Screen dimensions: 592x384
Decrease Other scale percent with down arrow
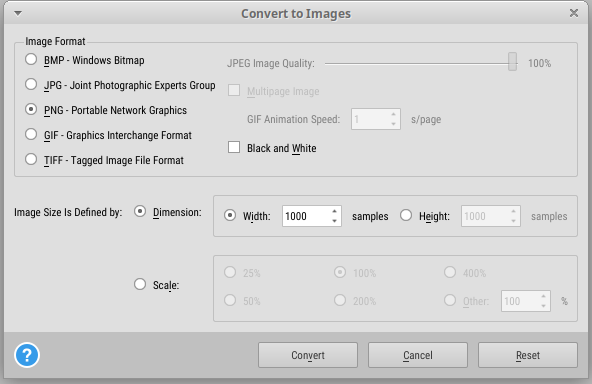coord(543,306)
